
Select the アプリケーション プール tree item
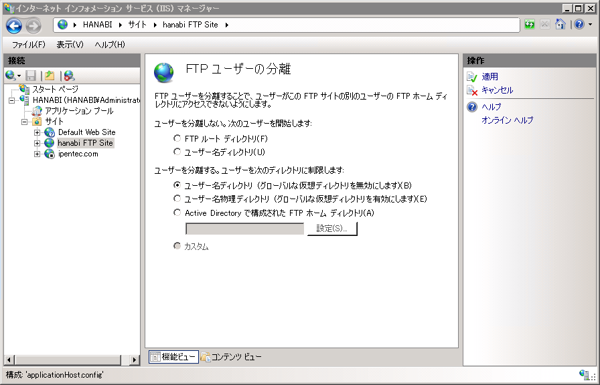pyautogui.click(x=79, y=111)
